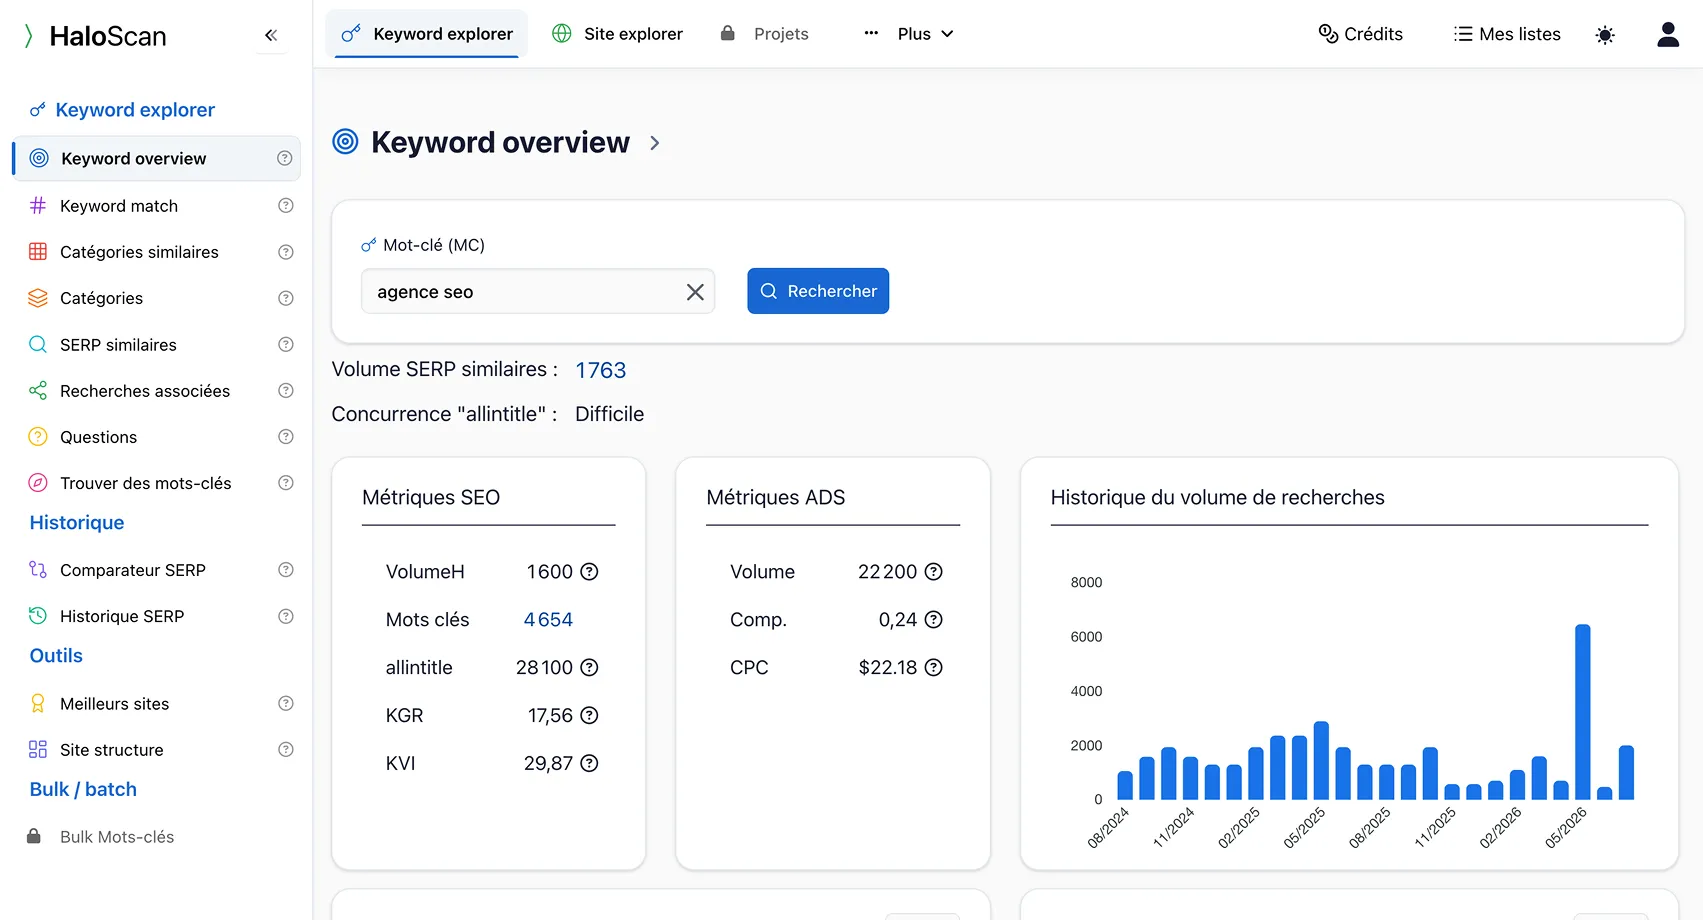Open the locked Projets tab
This screenshot has height=921, width=1703.
765,34
